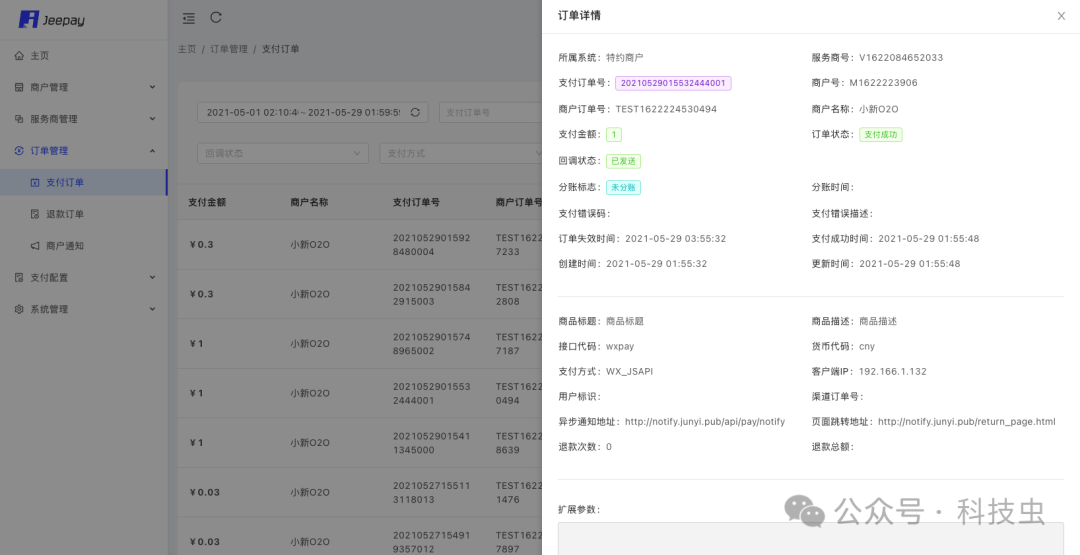Click reload icon in date range field

(x=415, y=112)
